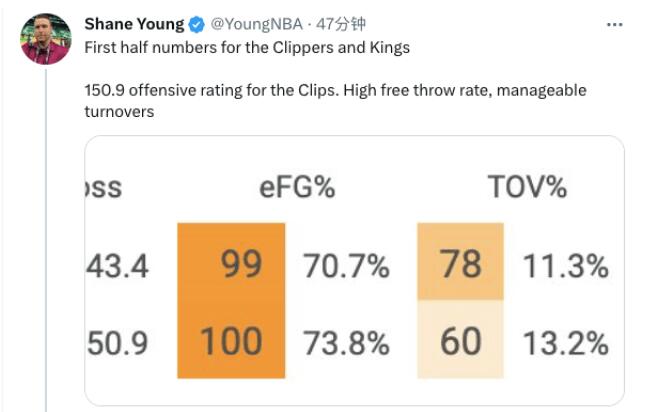Click the orange cell showing 100

pos(231,342)
